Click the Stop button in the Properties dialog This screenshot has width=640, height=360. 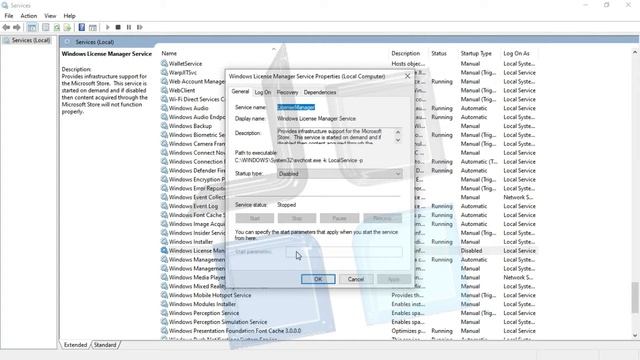pyautogui.click(x=297, y=218)
